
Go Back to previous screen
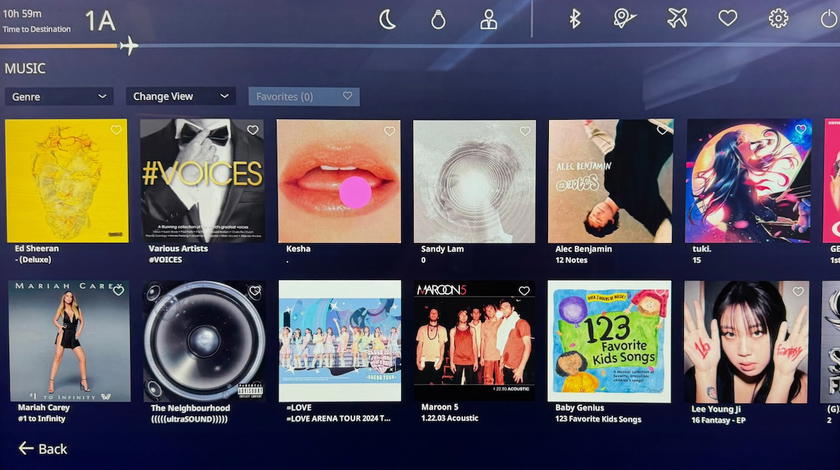(x=43, y=449)
